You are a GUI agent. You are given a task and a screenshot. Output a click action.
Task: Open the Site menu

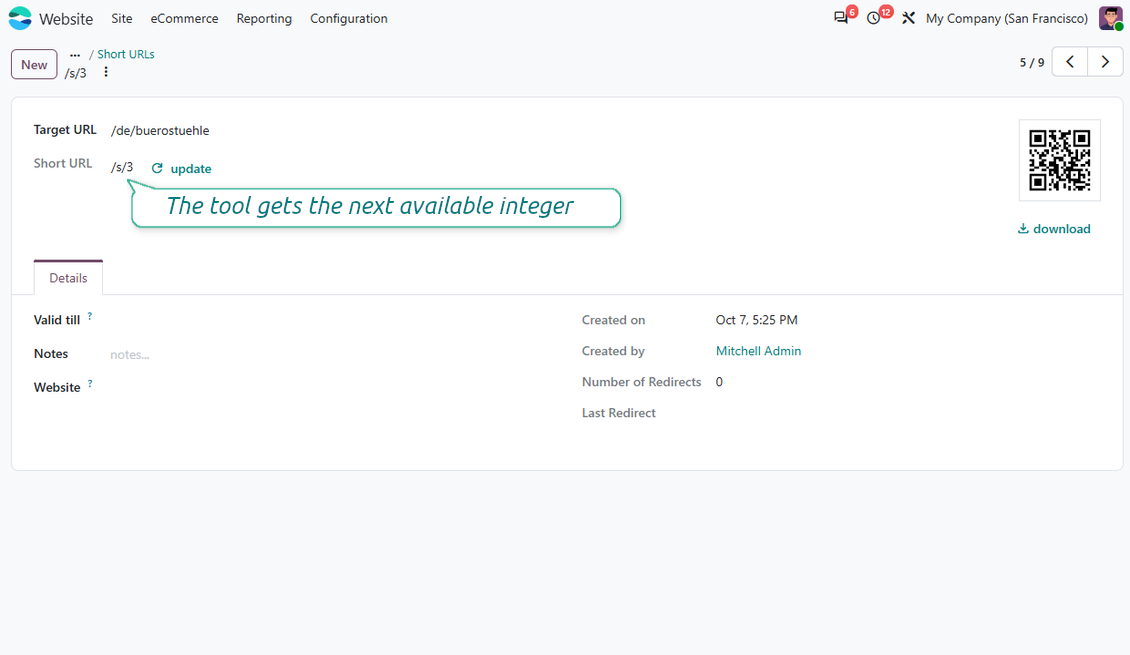[x=122, y=19]
